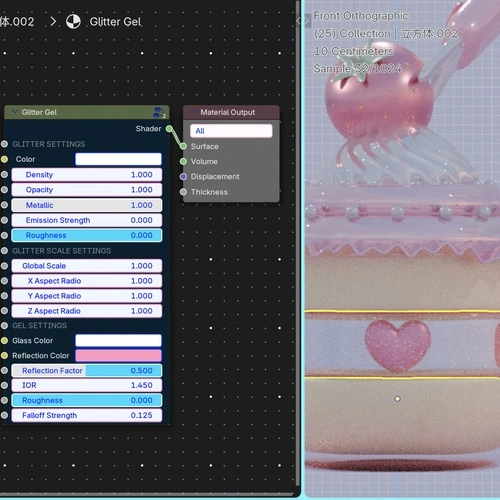Click the GLITTER SCALE SETTINGS section label
500x500 pixels.
[x=62, y=251]
